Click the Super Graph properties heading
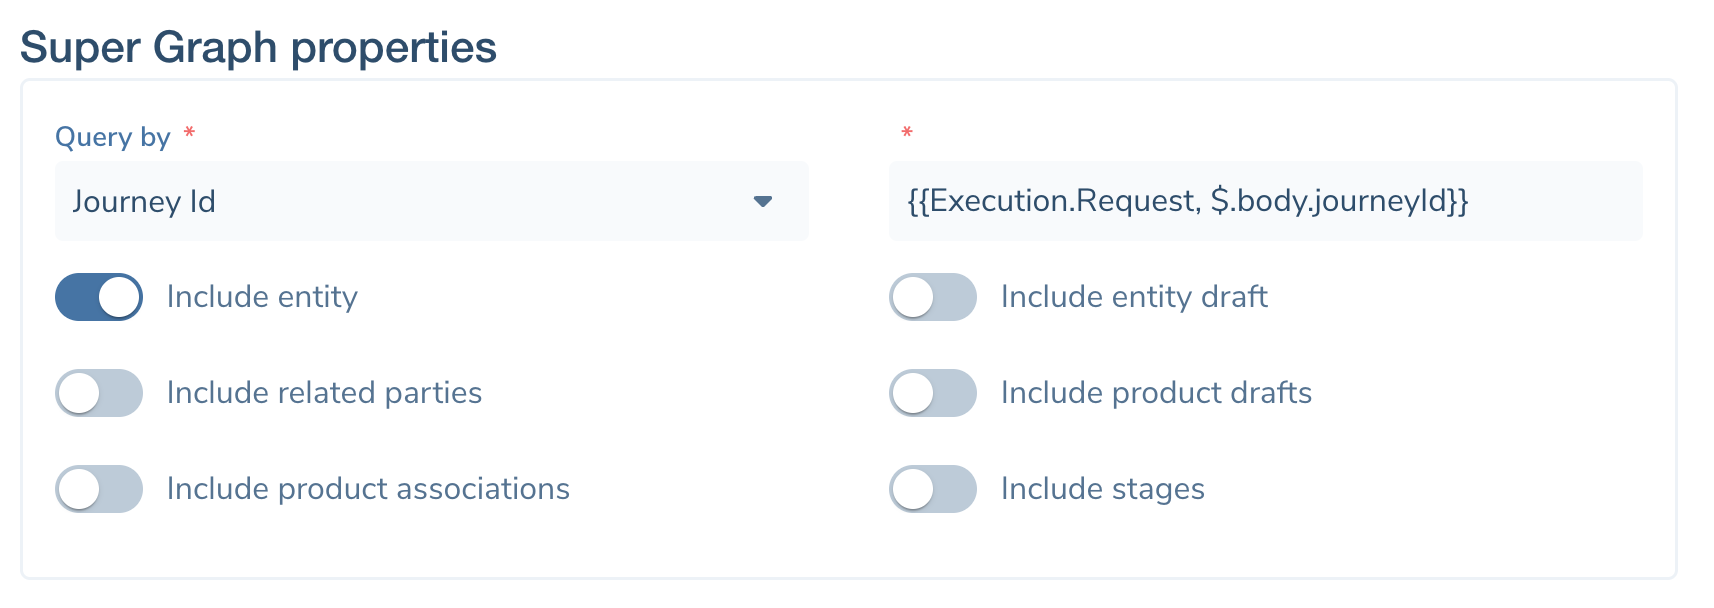 pyautogui.click(x=260, y=45)
